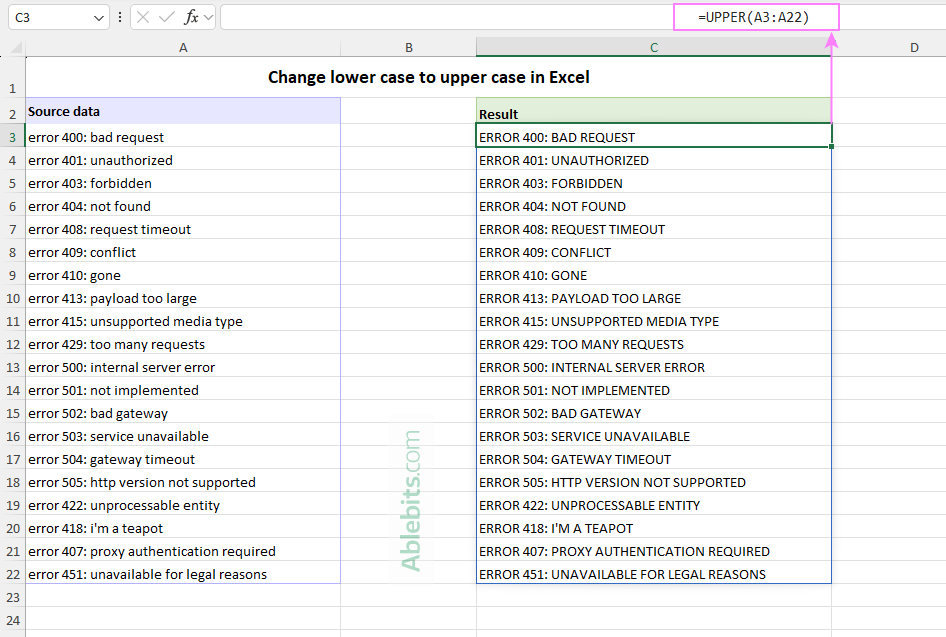Click the 'Source data' header cell
The height and width of the screenshot is (637, 946).
[183, 111]
